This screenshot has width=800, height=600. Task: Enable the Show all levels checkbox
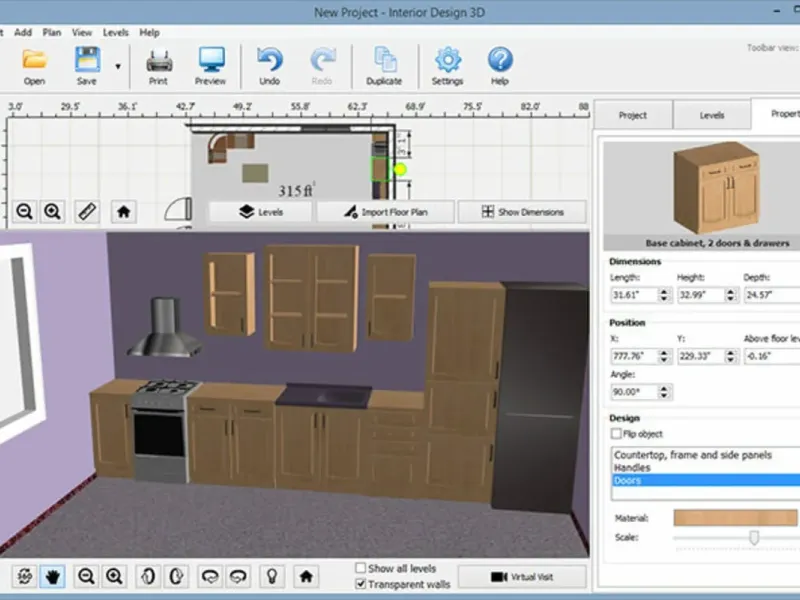361,568
